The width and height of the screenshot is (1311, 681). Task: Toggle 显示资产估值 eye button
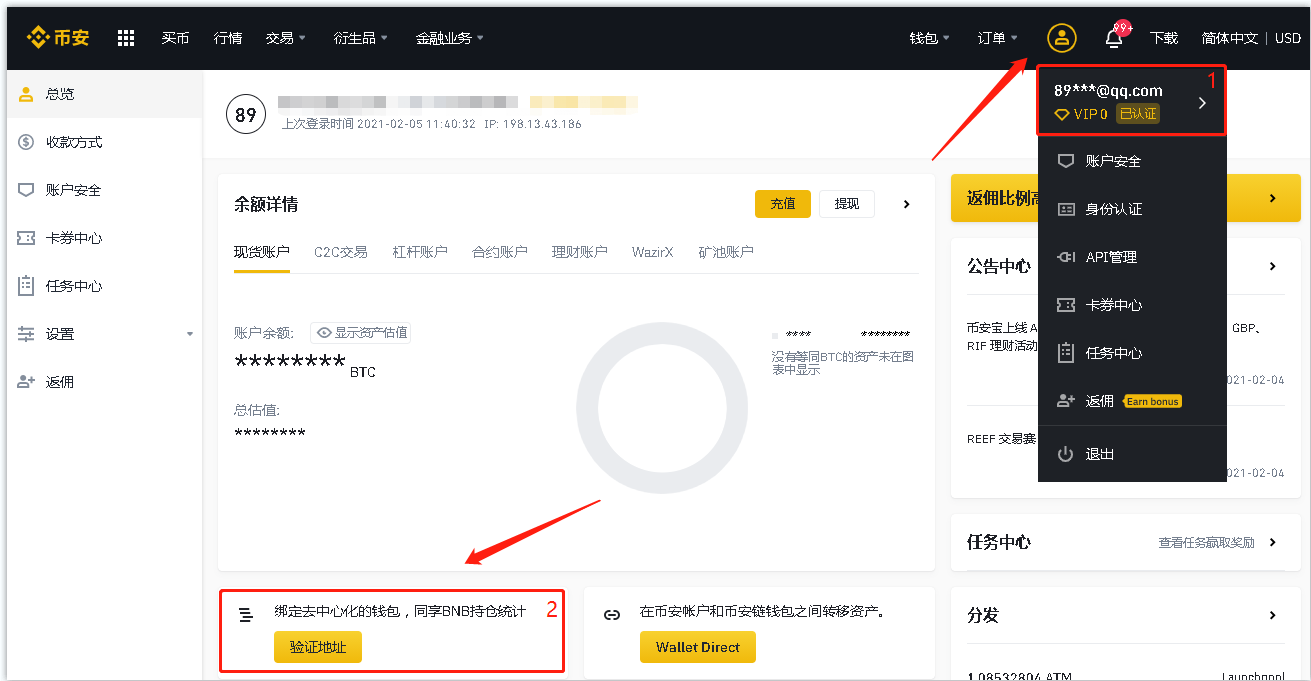[361, 333]
